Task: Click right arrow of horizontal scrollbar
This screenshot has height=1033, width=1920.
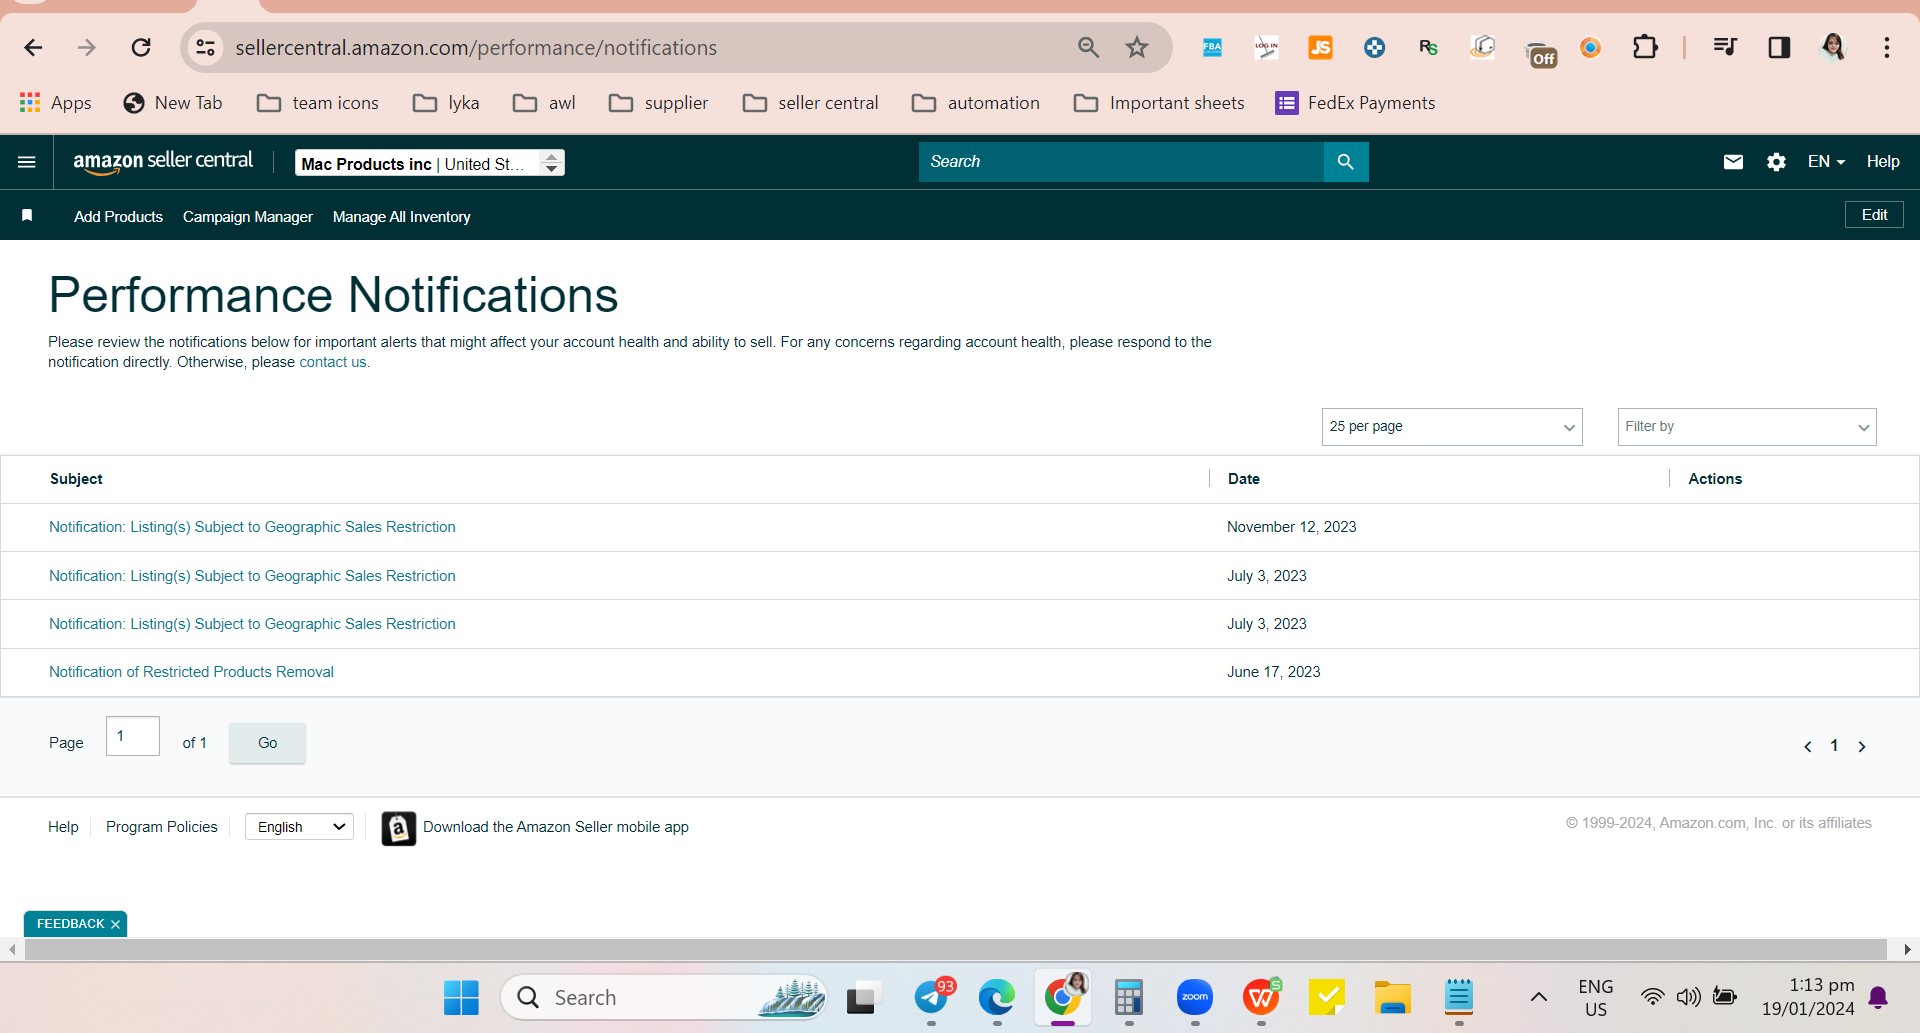Action: point(1907,949)
